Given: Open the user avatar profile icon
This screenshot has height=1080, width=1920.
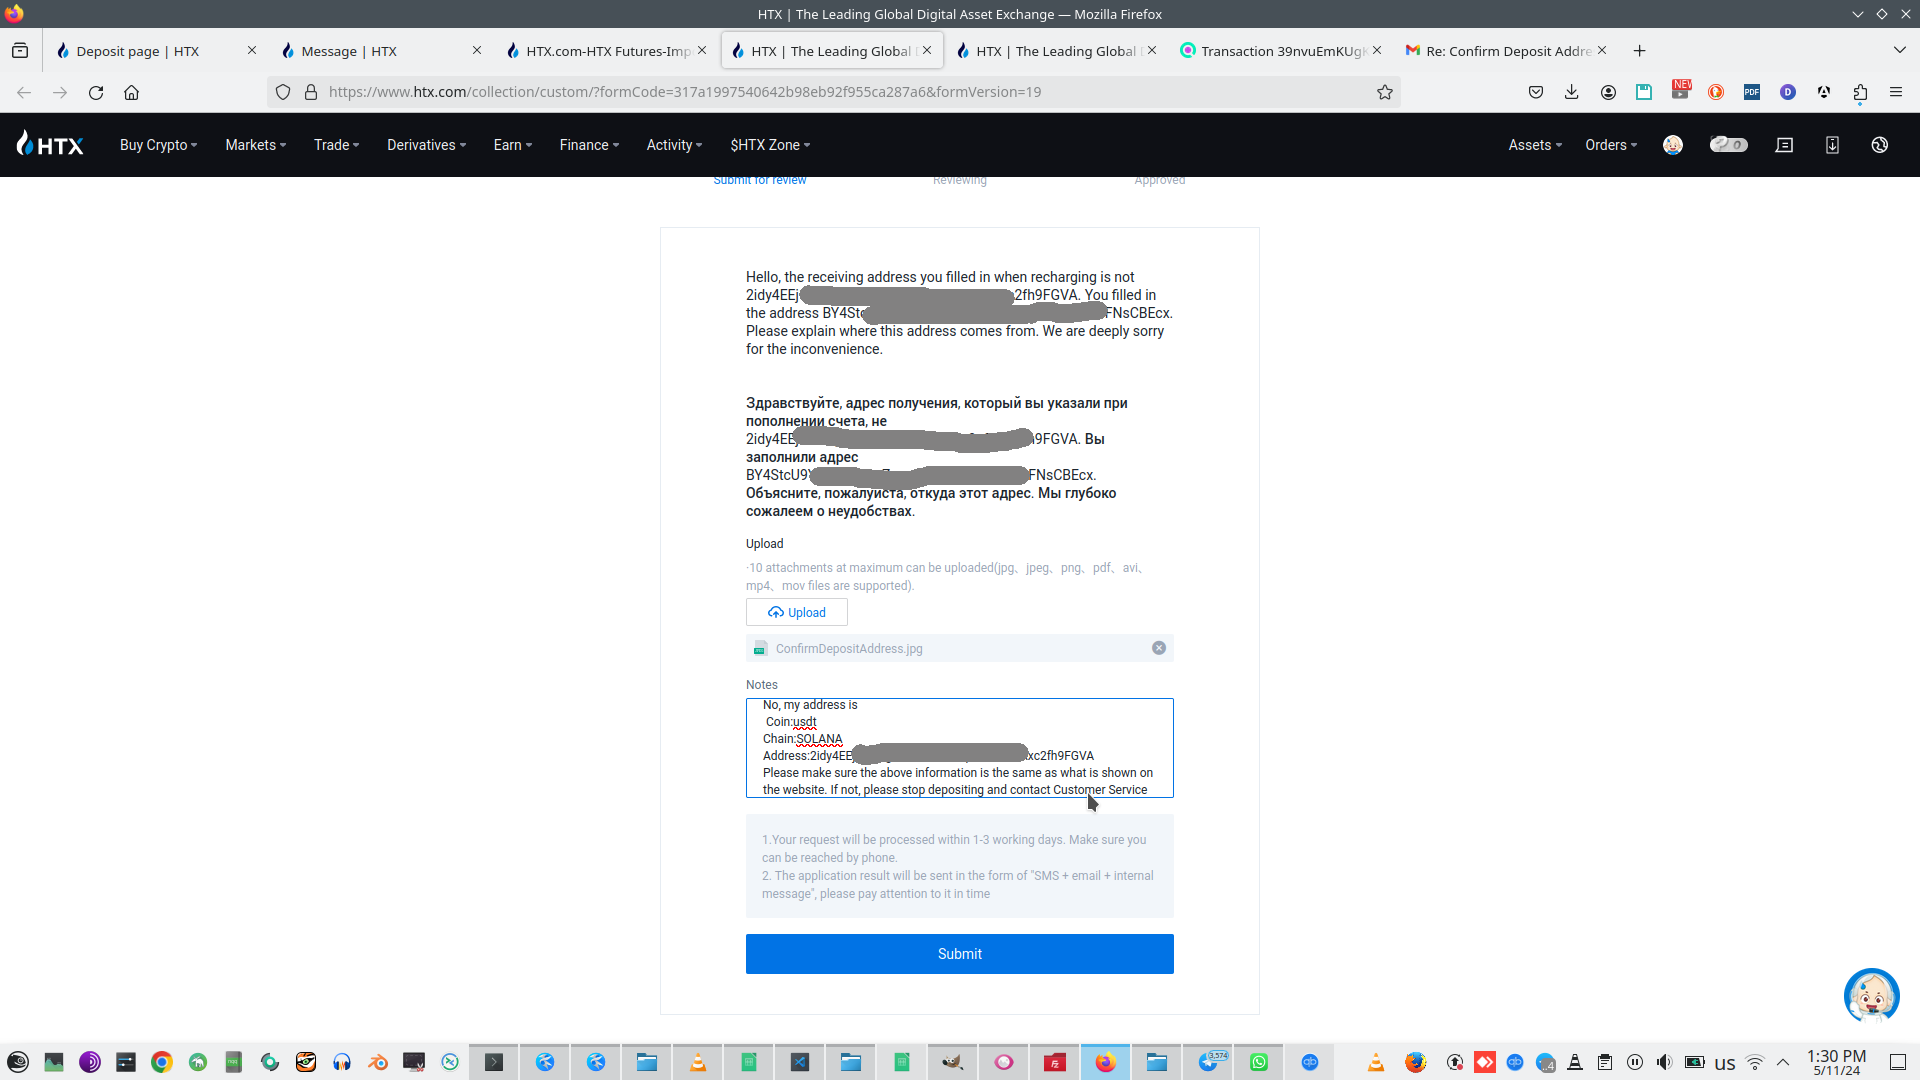Looking at the screenshot, I should (x=1673, y=145).
